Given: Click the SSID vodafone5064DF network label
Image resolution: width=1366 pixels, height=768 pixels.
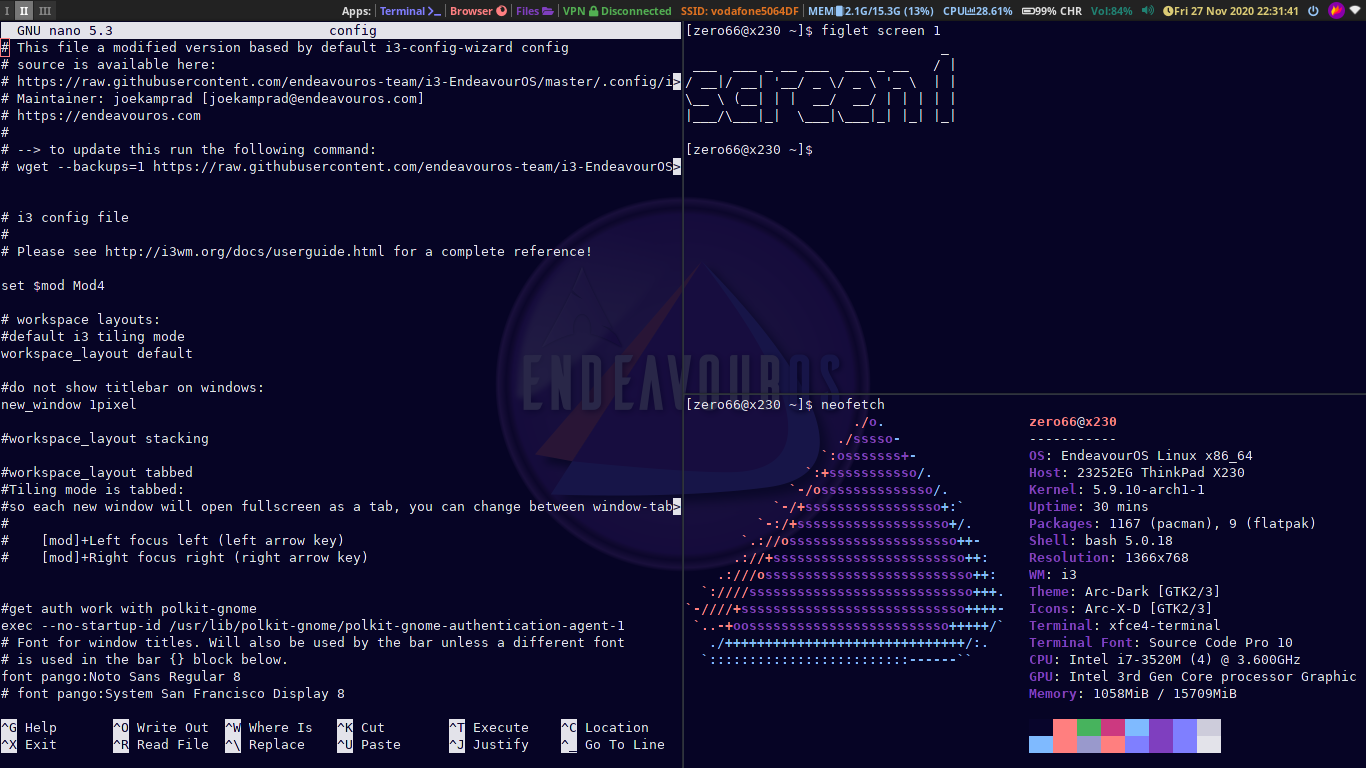Looking at the screenshot, I should pyautogui.click(x=739, y=11).
